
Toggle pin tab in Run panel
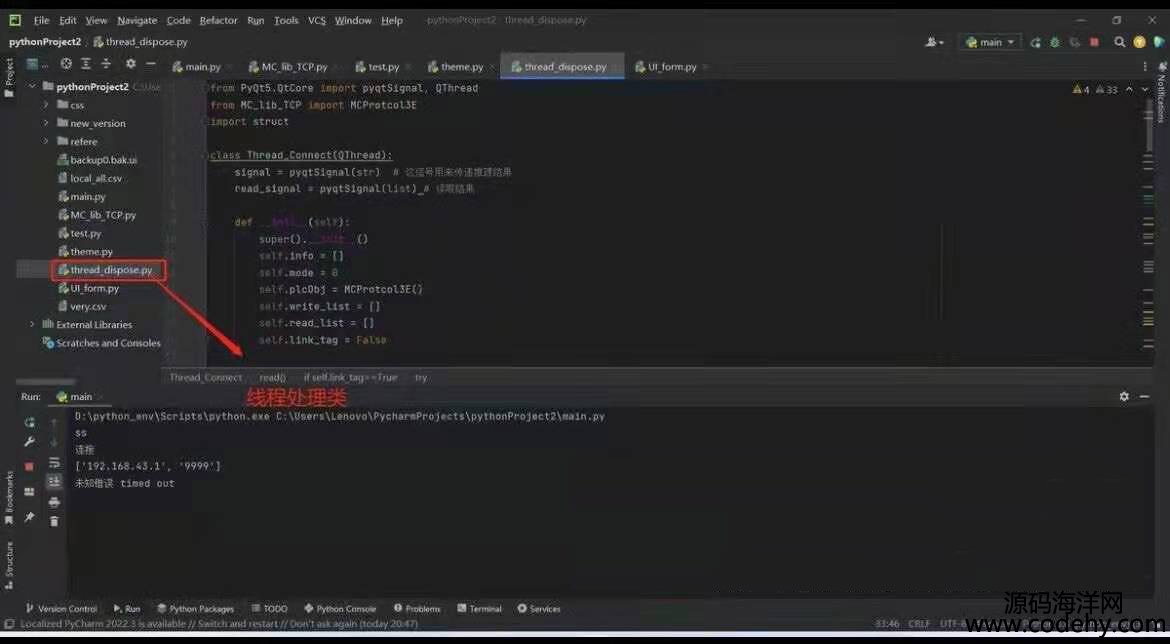click(x=29, y=517)
